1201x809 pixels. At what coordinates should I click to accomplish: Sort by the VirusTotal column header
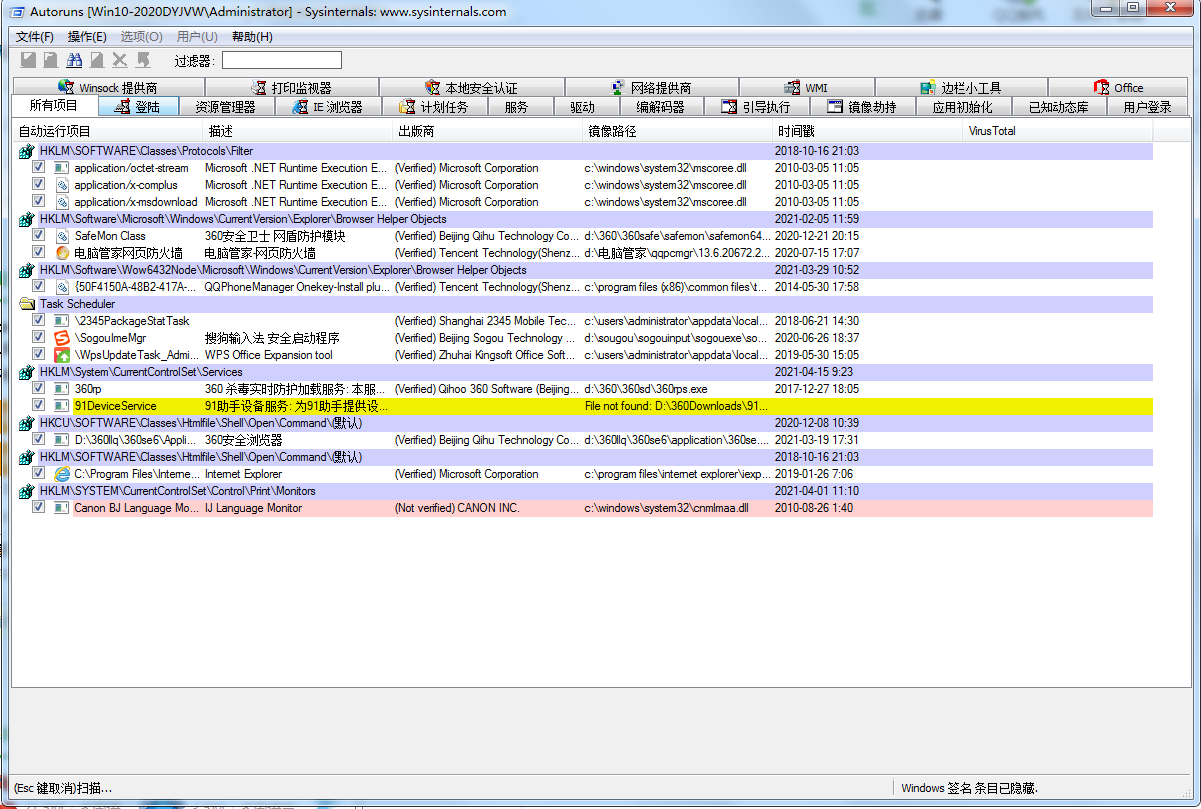pos(1058,131)
